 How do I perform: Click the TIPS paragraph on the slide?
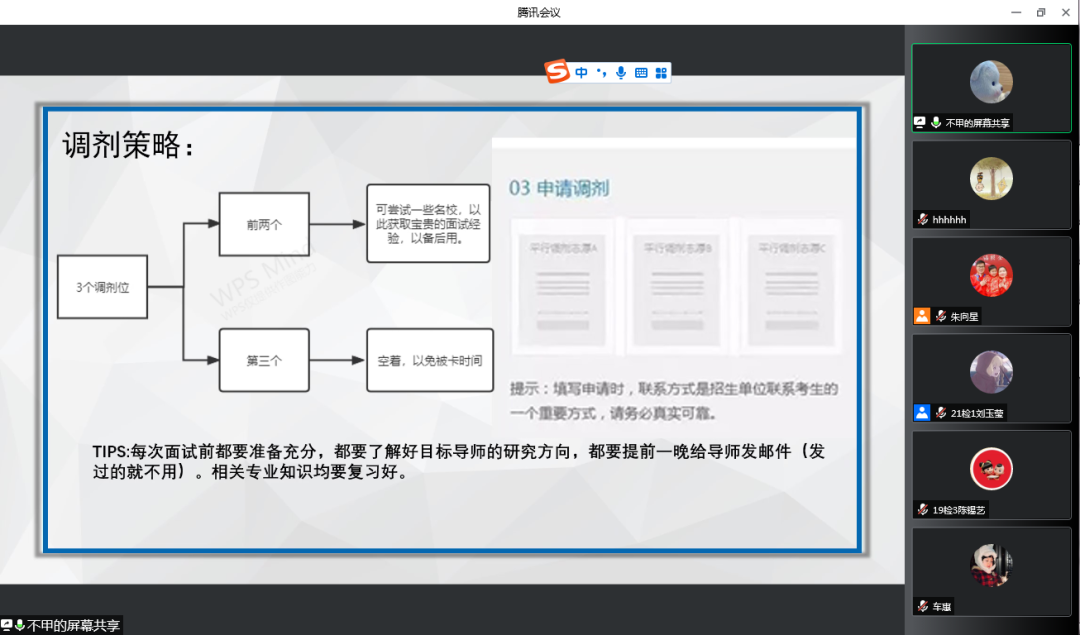pyautogui.click(x=459, y=461)
